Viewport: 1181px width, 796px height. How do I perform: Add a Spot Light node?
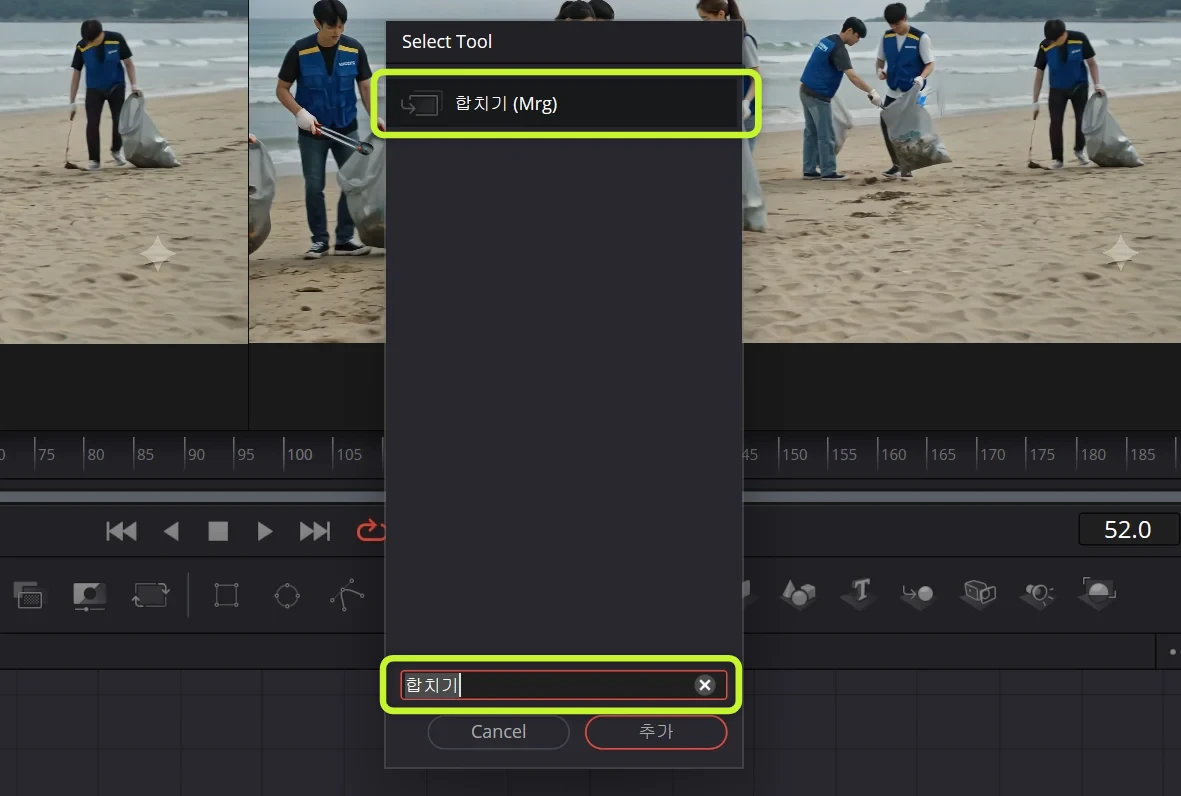coord(1038,594)
